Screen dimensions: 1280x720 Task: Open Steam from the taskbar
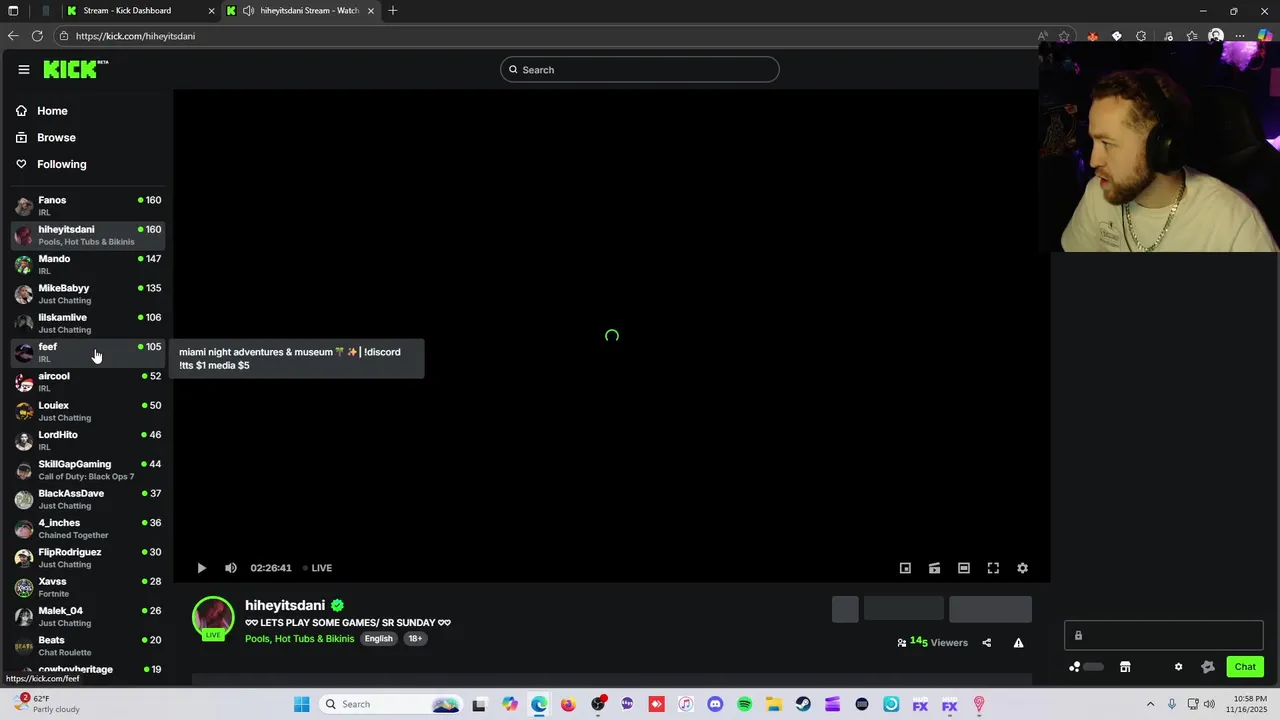[x=803, y=704]
